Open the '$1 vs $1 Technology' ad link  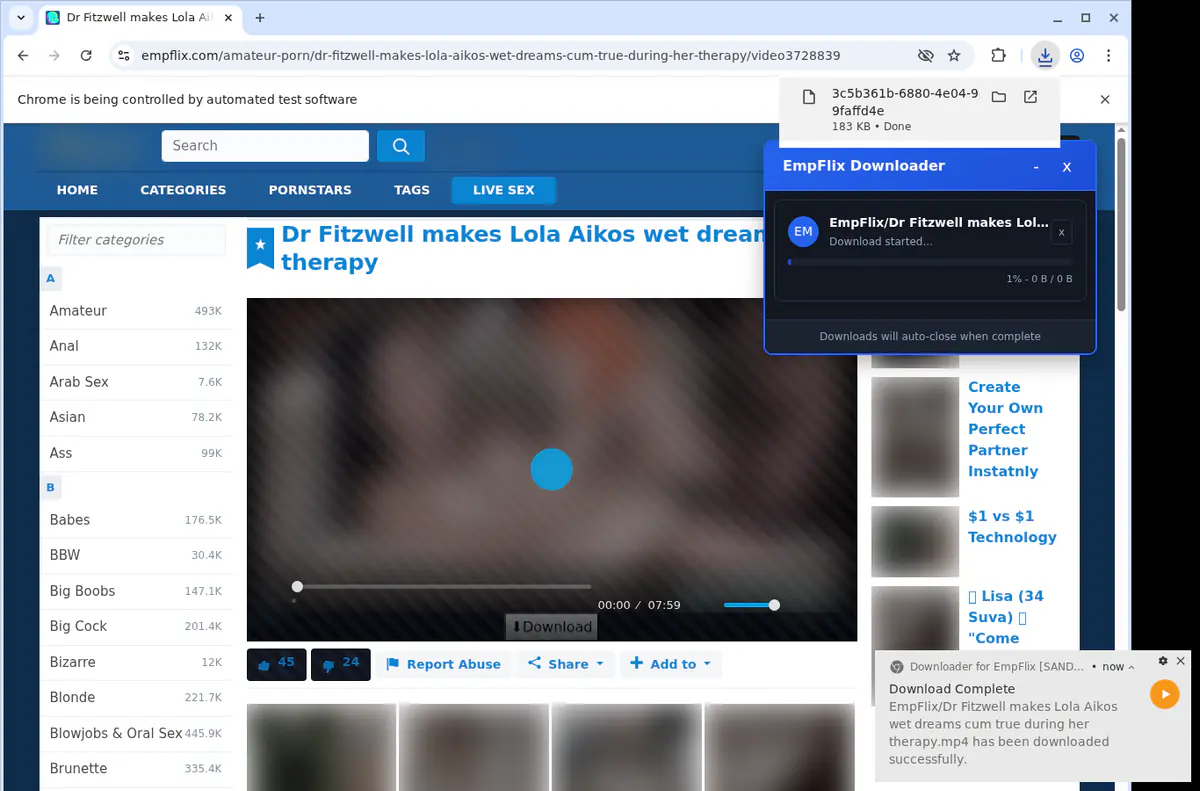[x=1012, y=527]
